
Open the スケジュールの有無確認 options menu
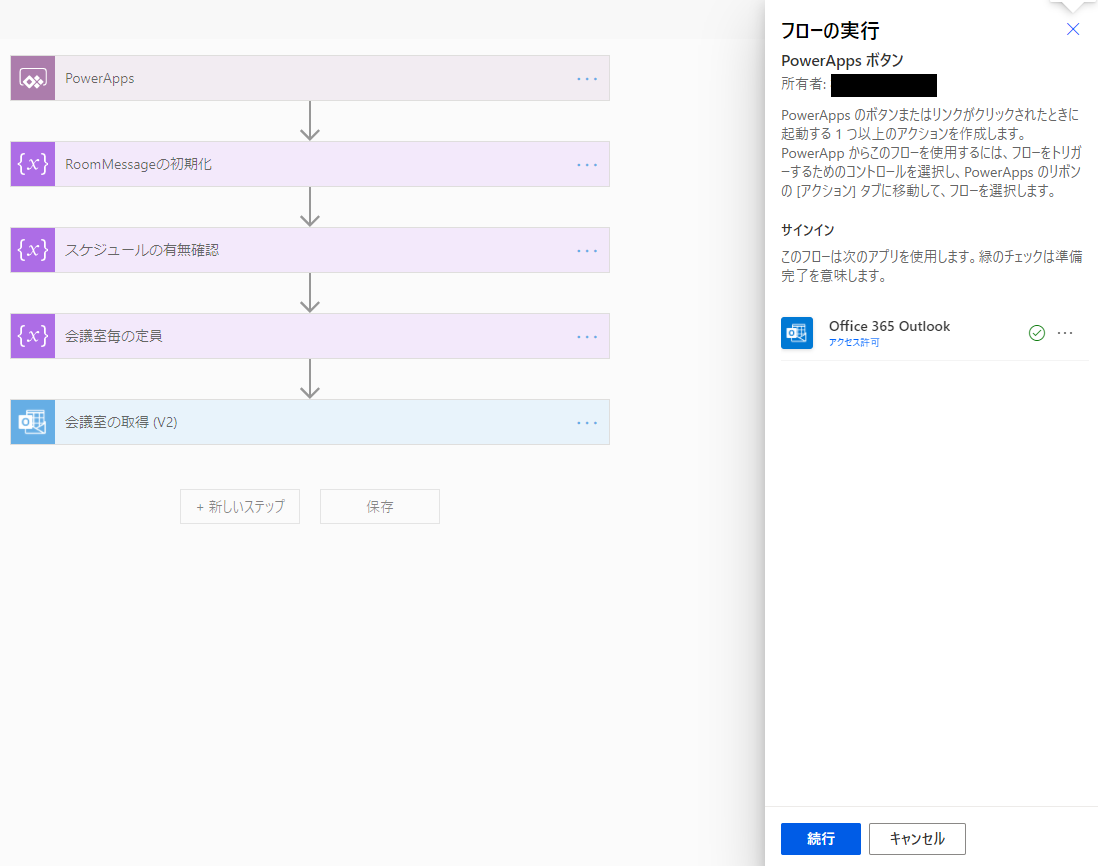(x=586, y=250)
